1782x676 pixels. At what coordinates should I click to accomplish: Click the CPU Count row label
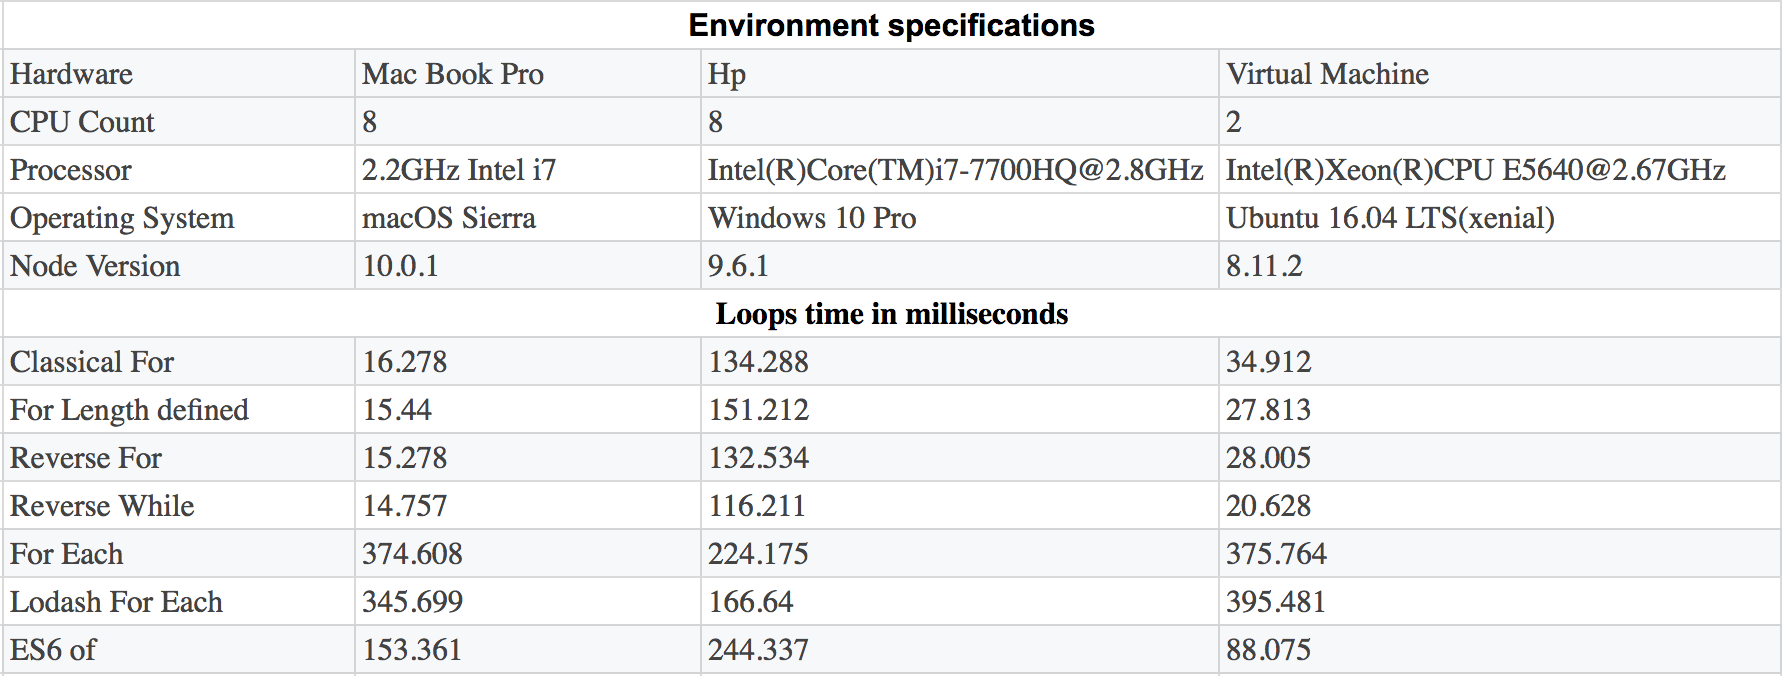pos(179,121)
